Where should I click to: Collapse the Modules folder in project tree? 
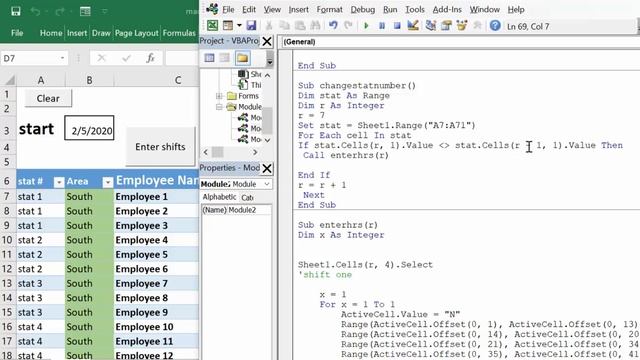point(219,107)
